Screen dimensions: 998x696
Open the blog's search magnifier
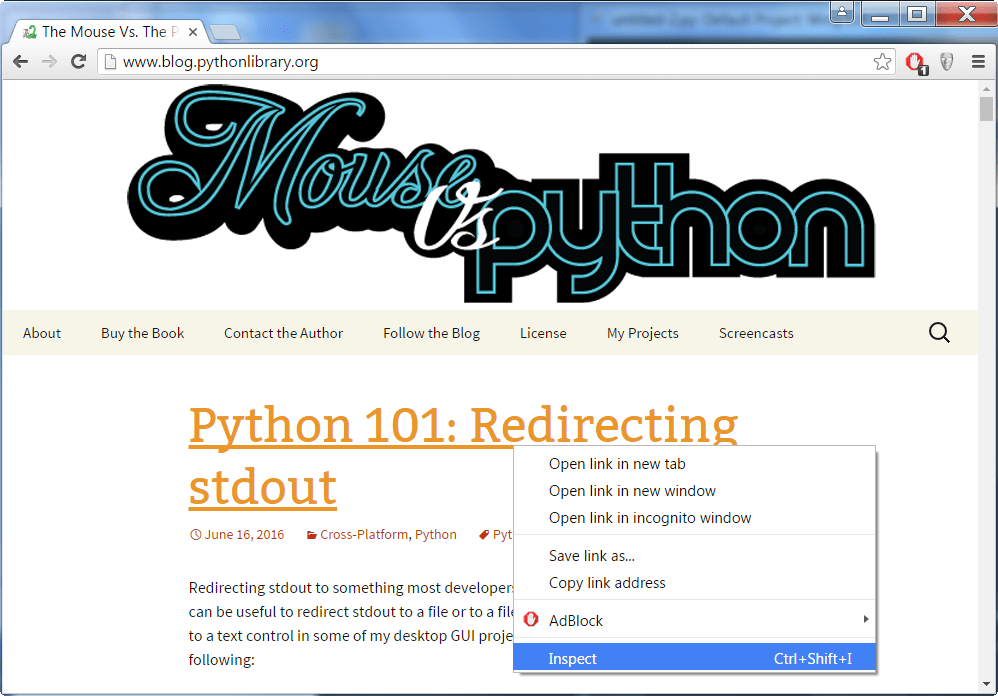(x=938, y=332)
